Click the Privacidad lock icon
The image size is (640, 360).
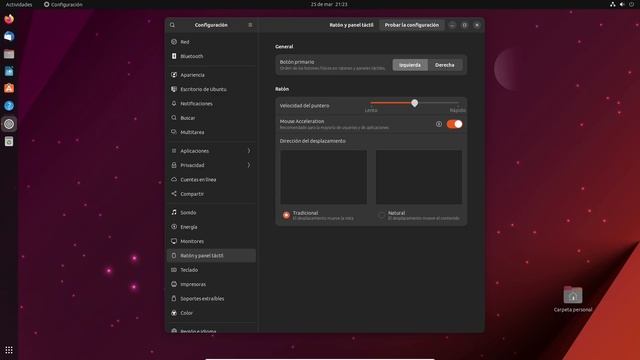point(174,165)
